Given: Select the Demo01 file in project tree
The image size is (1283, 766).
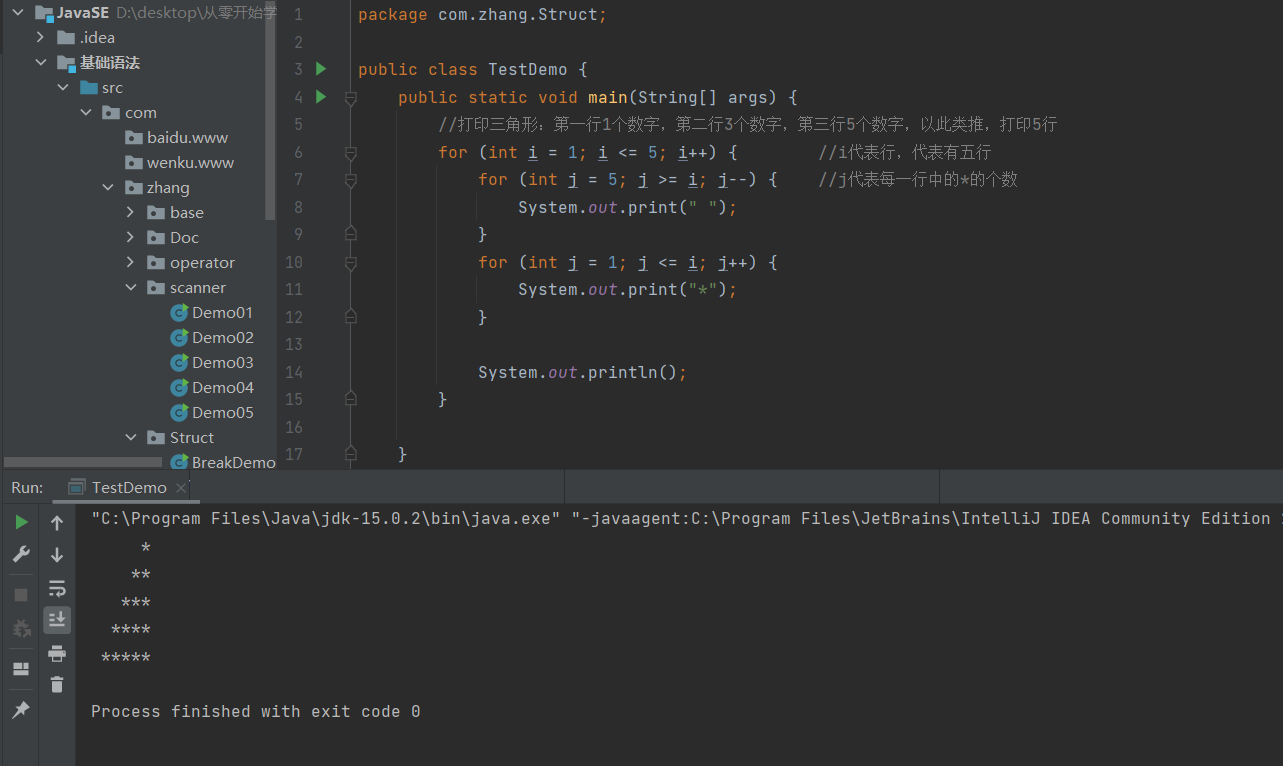Looking at the screenshot, I should click(222, 312).
